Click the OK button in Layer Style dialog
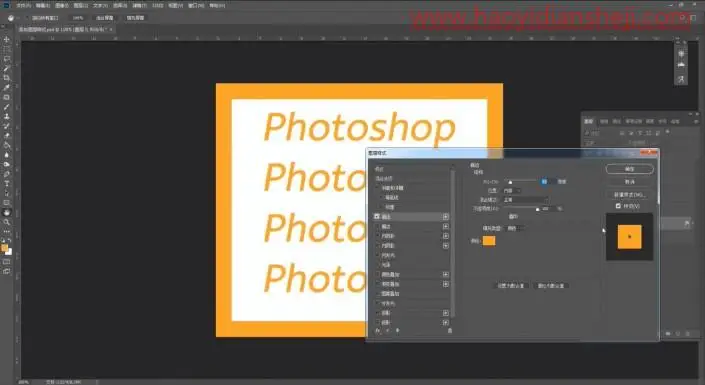The height and width of the screenshot is (385, 705). pyautogui.click(x=629, y=169)
